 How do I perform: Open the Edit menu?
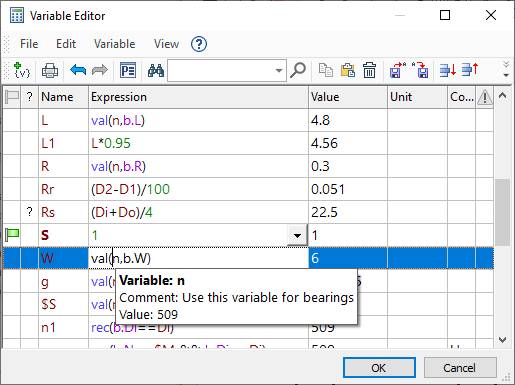pyautogui.click(x=66, y=44)
